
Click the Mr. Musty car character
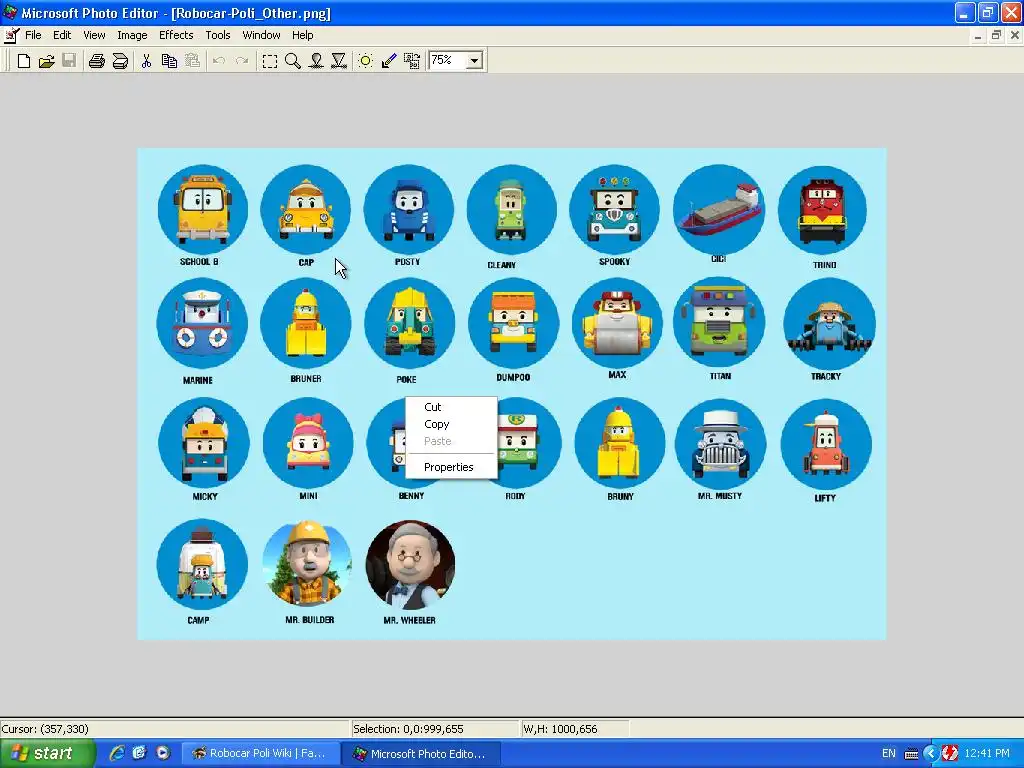pyautogui.click(x=720, y=444)
